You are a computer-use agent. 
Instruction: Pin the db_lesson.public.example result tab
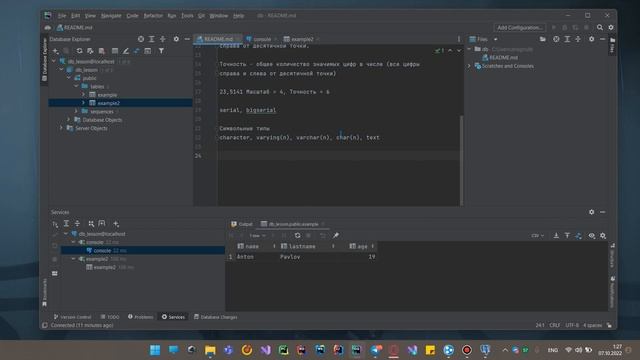tap(336, 236)
